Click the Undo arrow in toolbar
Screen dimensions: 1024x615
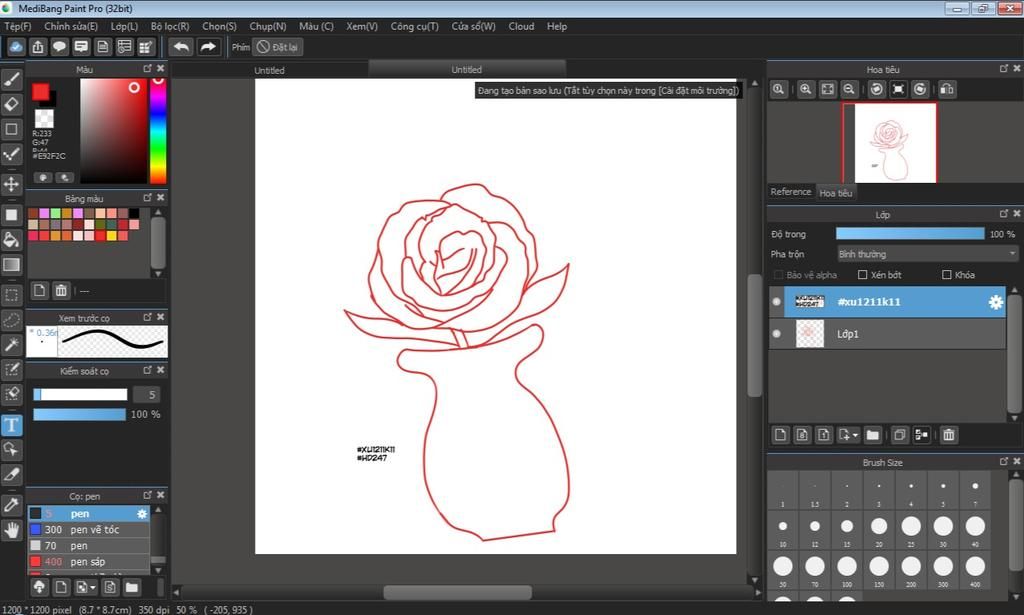click(x=182, y=47)
